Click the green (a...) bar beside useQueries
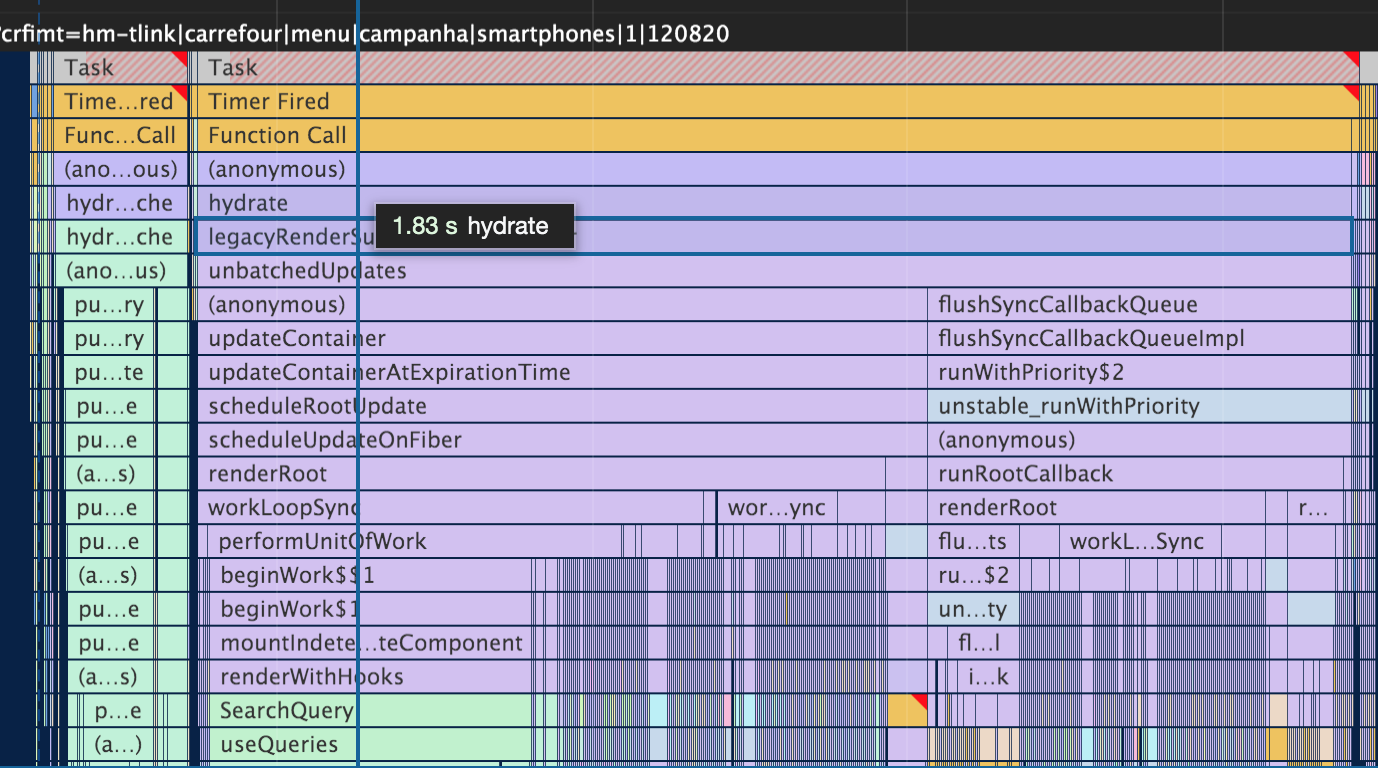The width and height of the screenshot is (1378, 768). (x=118, y=747)
